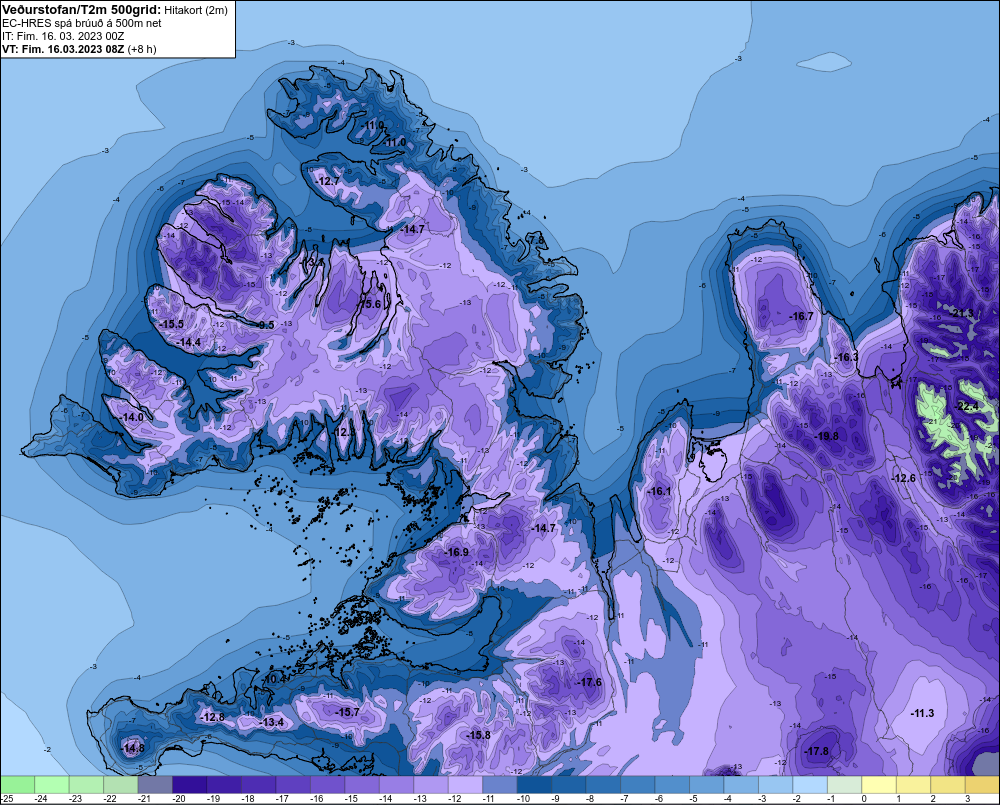Click the pale yellow legend swatch at 0
1000x805 pixels.
point(879,785)
